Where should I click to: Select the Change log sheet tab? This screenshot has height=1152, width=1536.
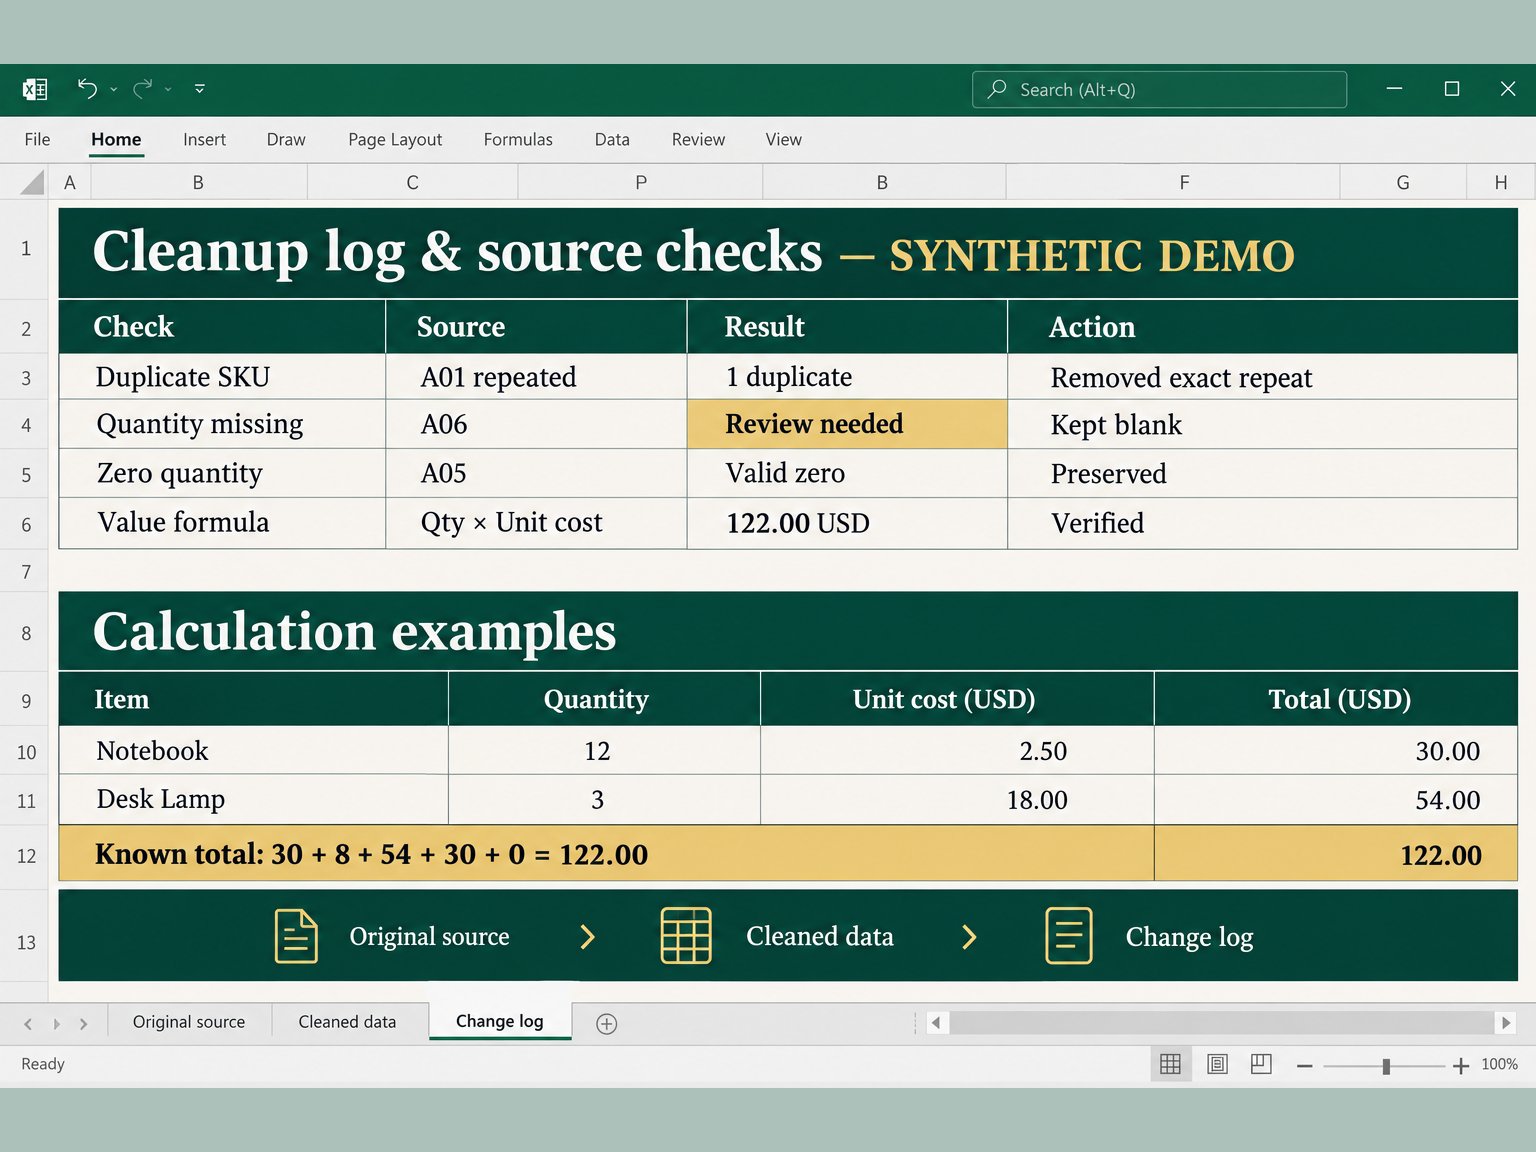[x=500, y=1021]
